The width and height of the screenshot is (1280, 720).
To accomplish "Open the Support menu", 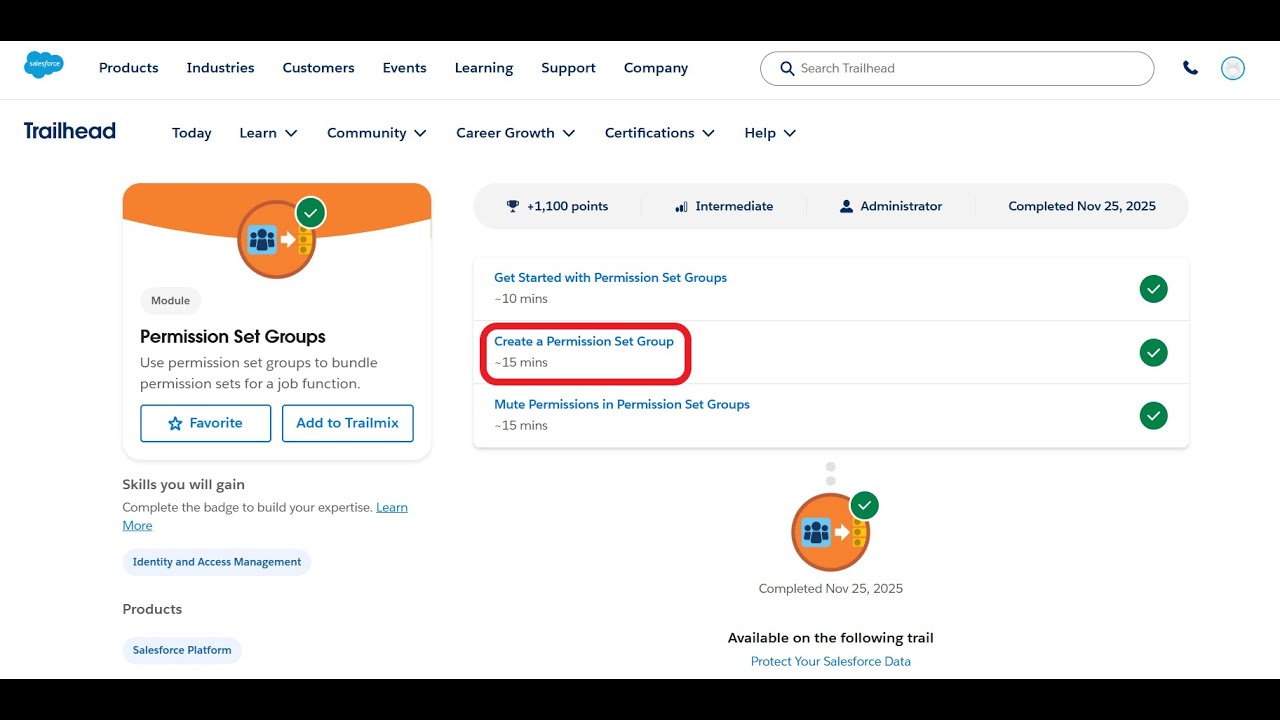I will coord(568,68).
